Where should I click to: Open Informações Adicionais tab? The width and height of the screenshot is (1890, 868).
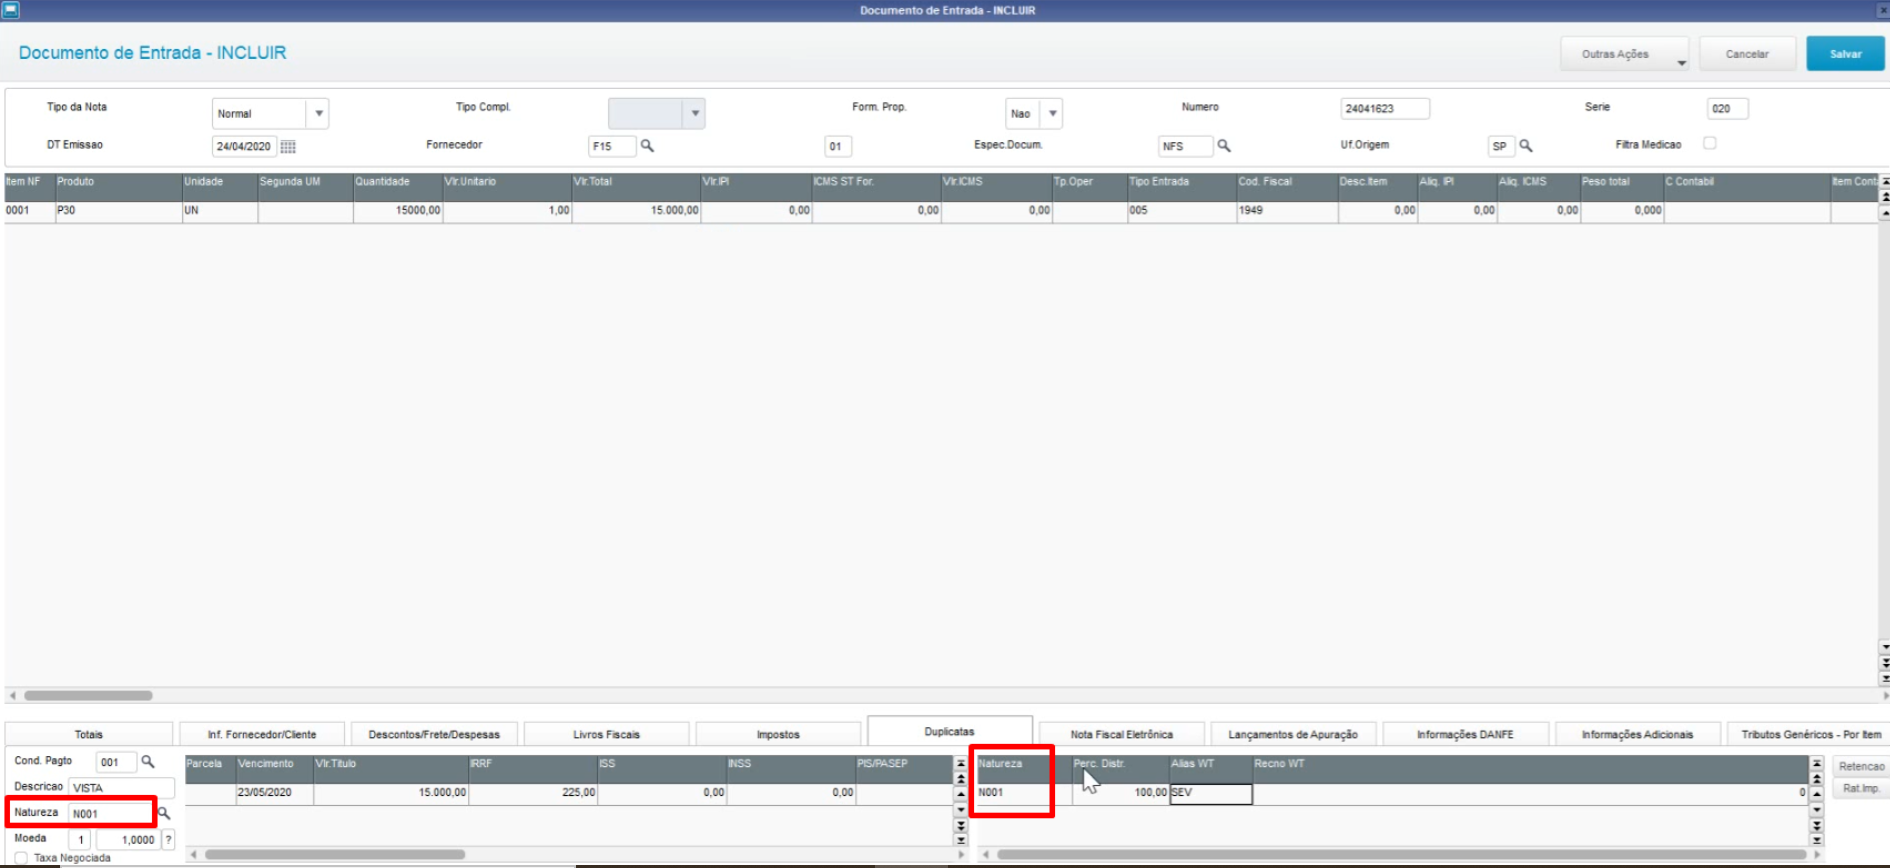coord(1637,734)
